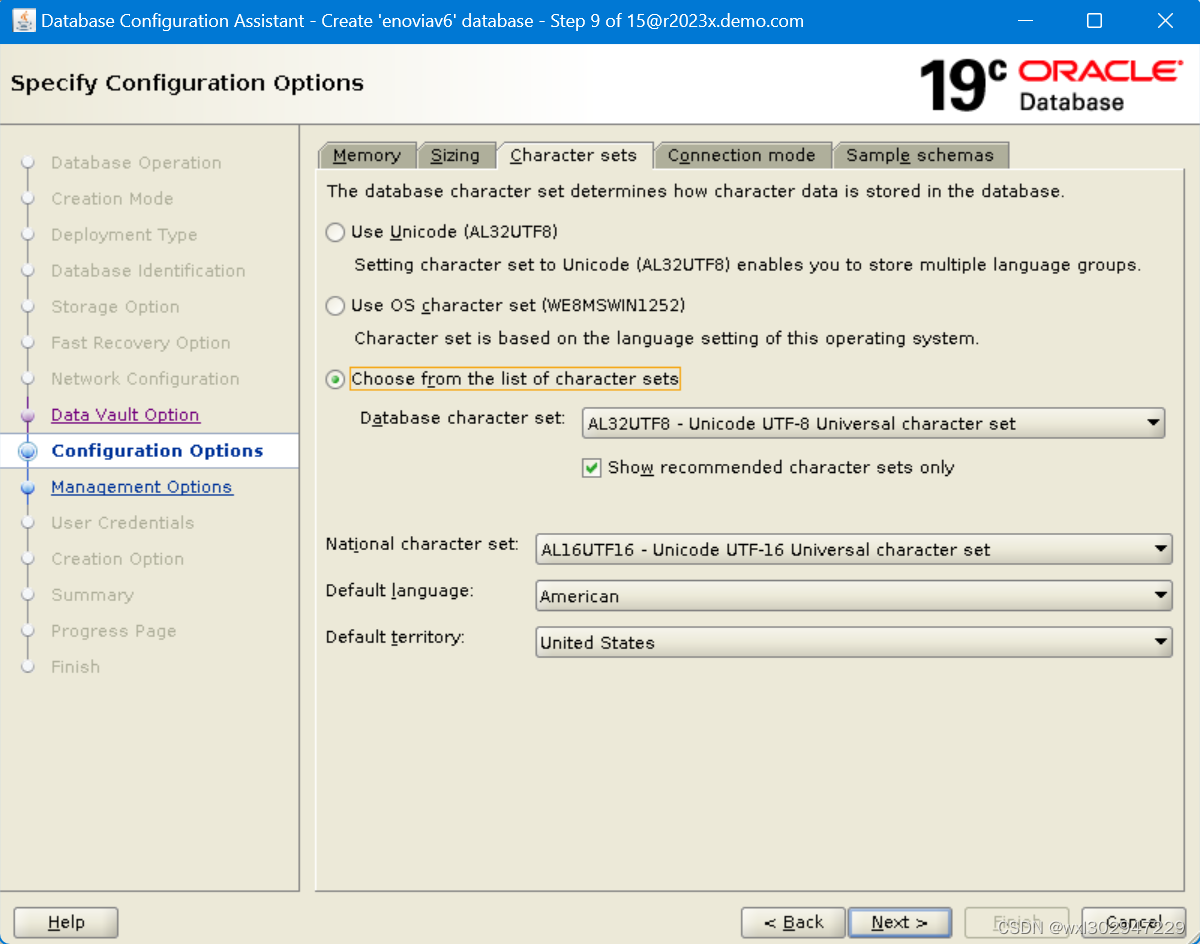1200x944 pixels.
Task: Click the Fast Recovery Option step label
Action: coord(141,343)
